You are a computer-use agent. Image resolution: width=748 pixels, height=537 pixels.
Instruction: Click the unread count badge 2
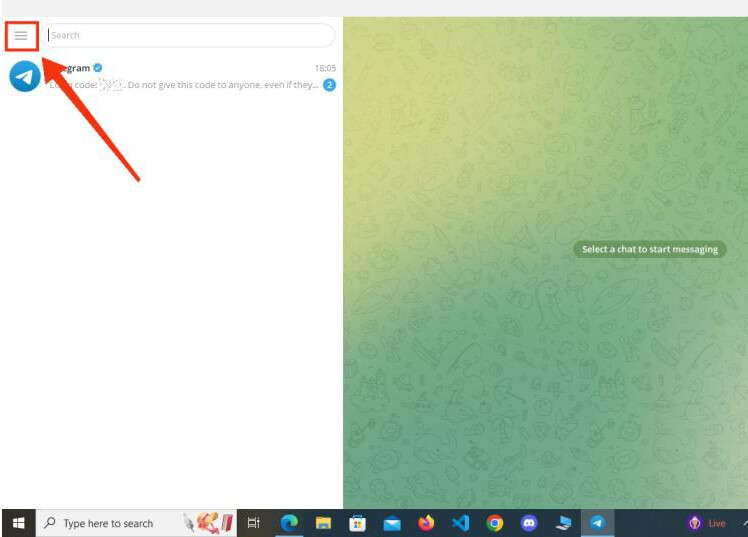coord(329,85)
